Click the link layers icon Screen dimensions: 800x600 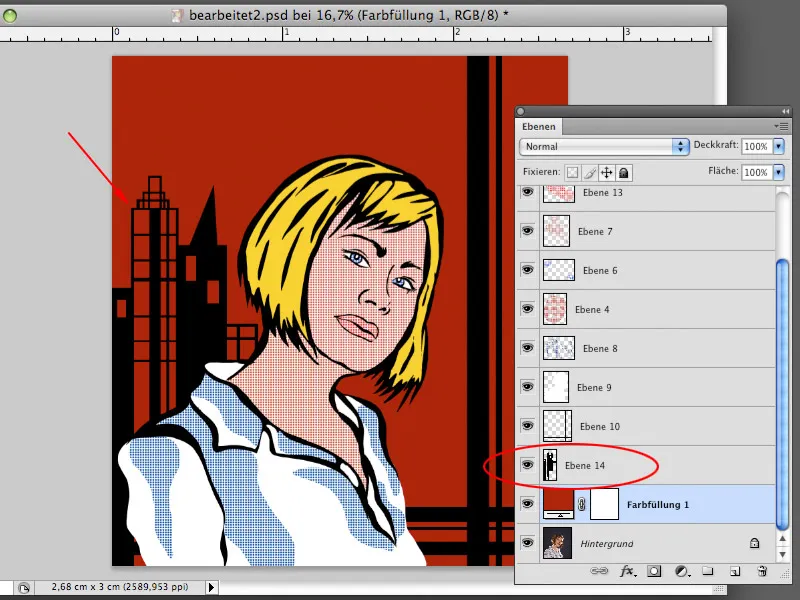click(x=599, y=571)
